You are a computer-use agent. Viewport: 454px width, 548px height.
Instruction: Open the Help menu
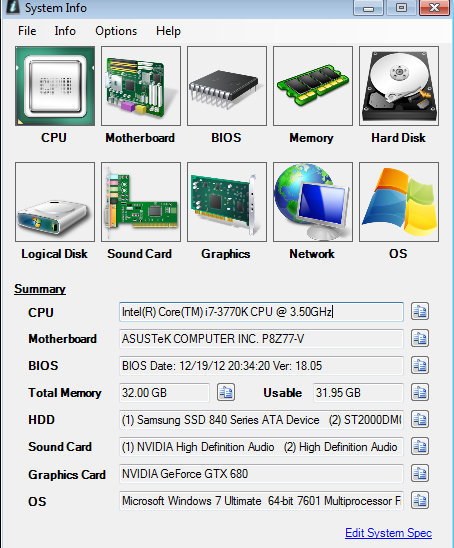pyautogui.click(x=168, y=31)
